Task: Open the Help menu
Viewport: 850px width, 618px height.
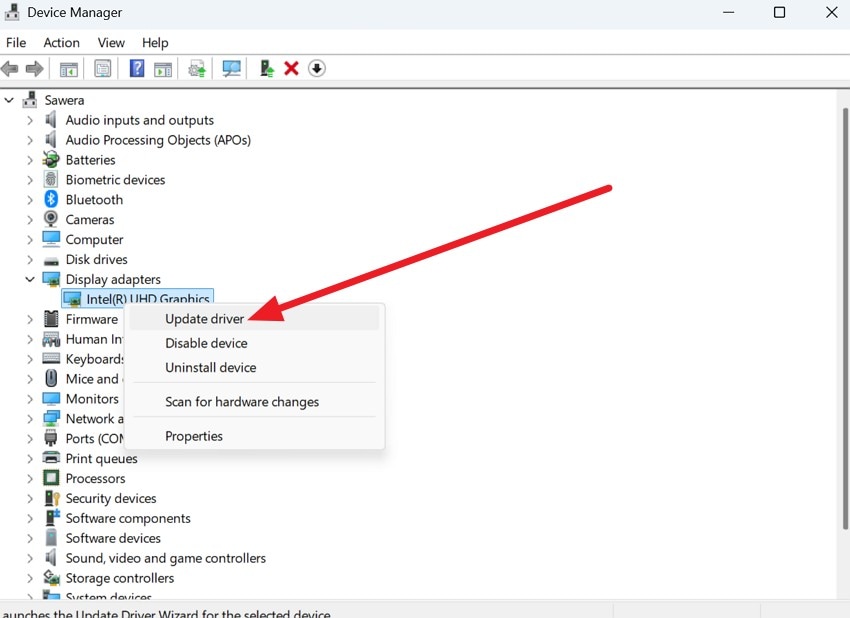Action: coord(155,42)
